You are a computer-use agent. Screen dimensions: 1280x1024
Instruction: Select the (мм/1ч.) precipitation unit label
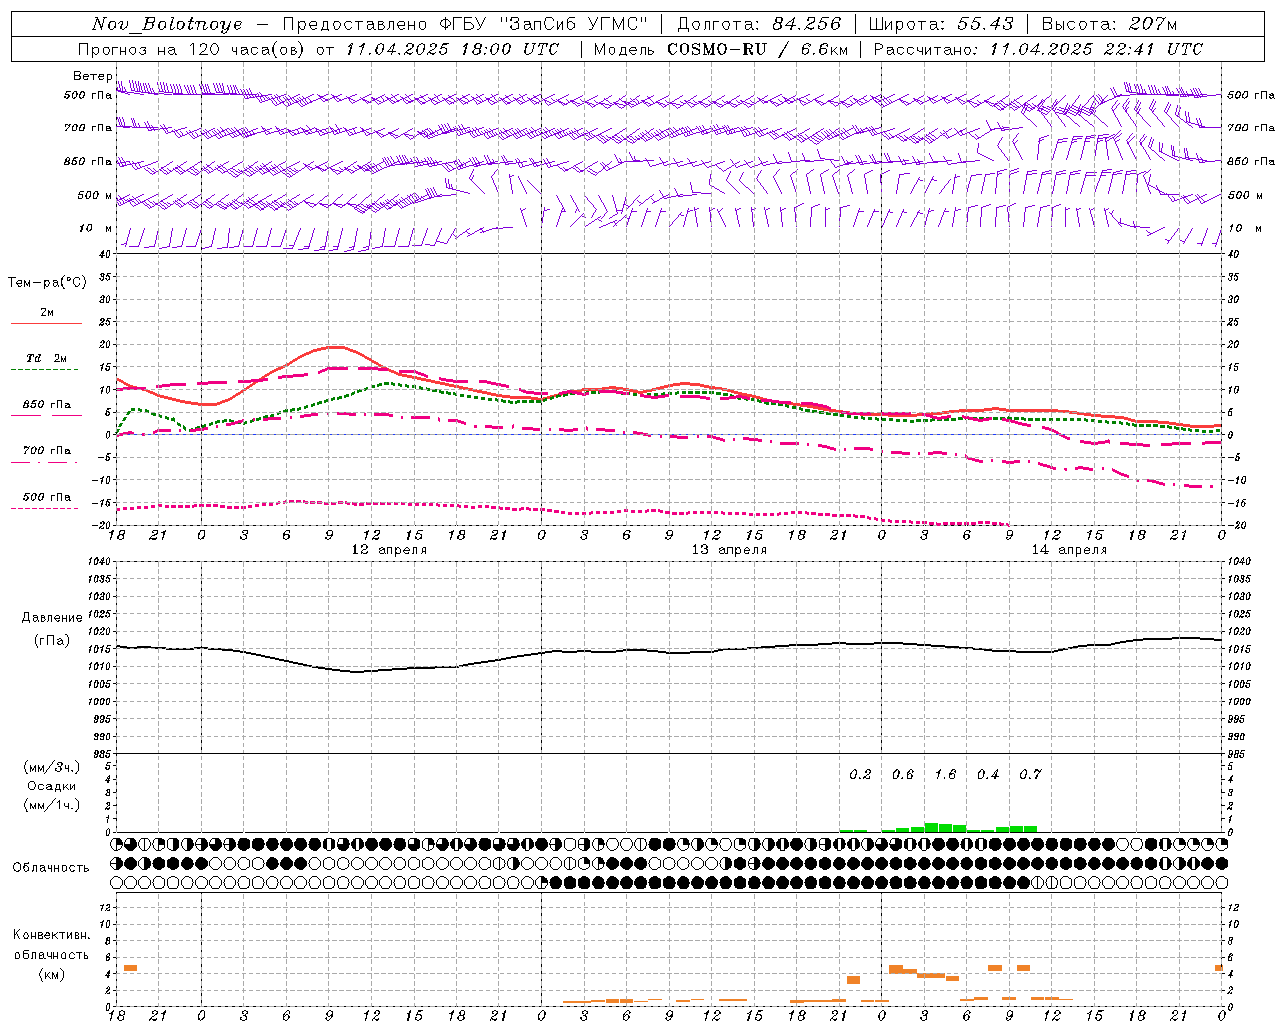coord(51,805)
